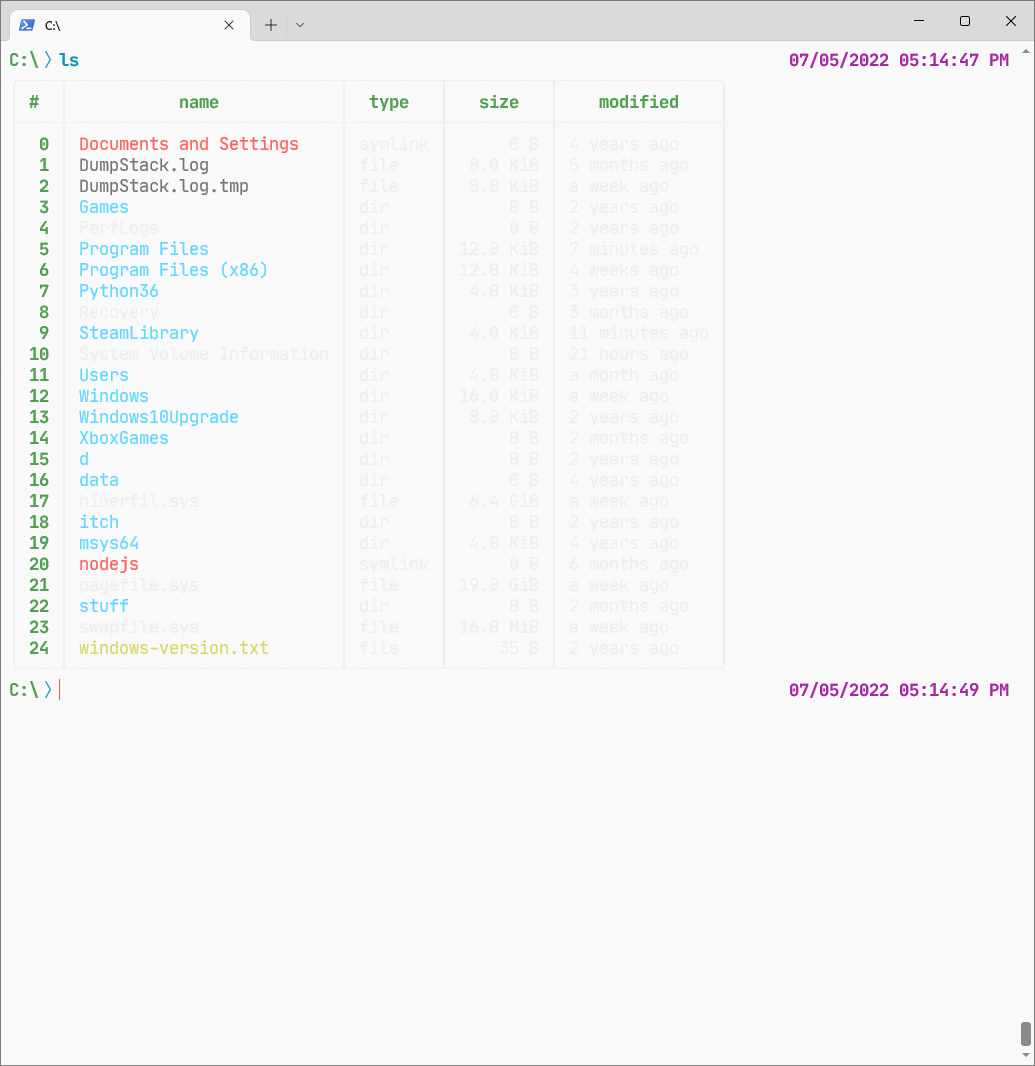This screenshot has width=1035, height=1066.
Task: Click the windows-version.txt file entry
Action: tap(173, 648)
